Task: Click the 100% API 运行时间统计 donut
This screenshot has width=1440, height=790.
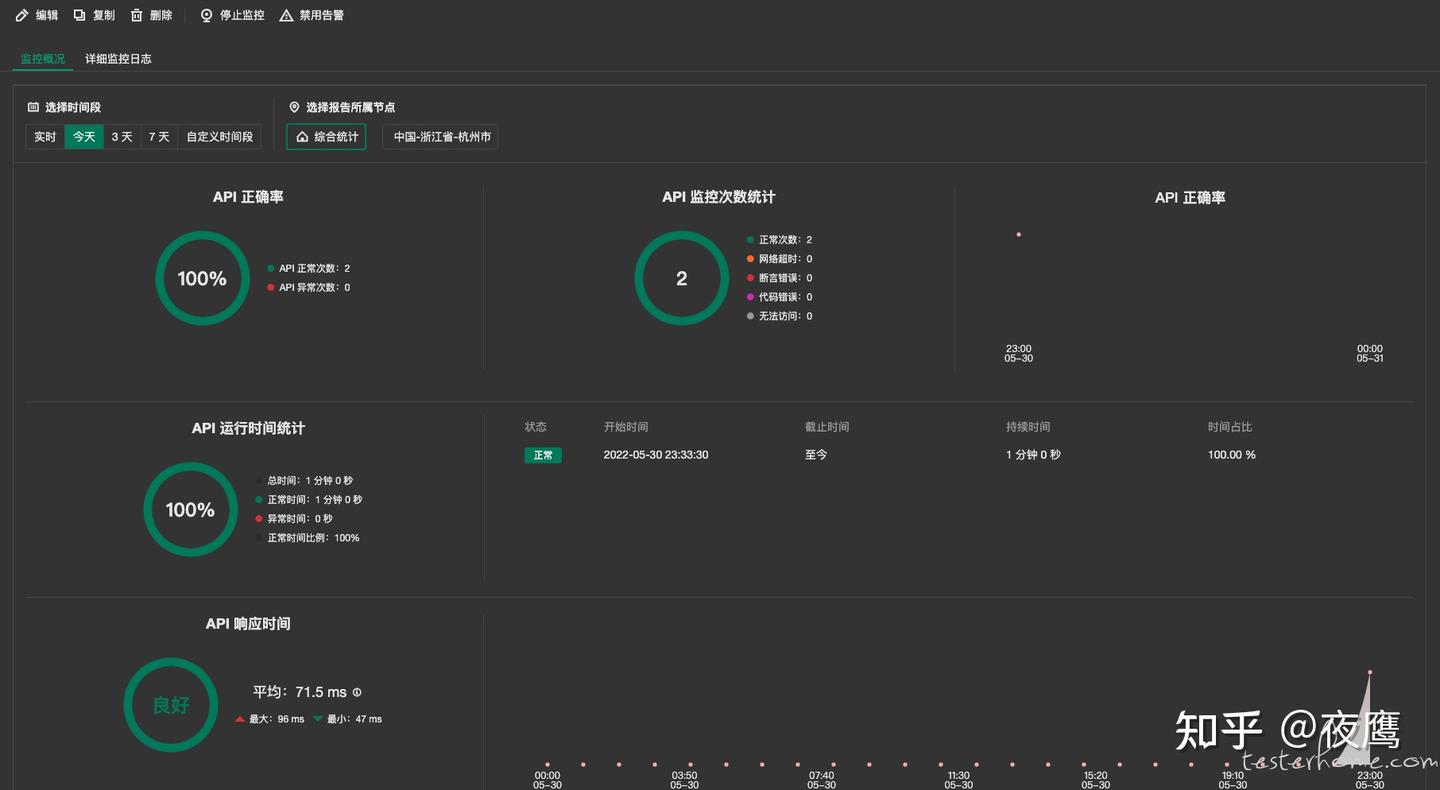Action: (190, 509)
